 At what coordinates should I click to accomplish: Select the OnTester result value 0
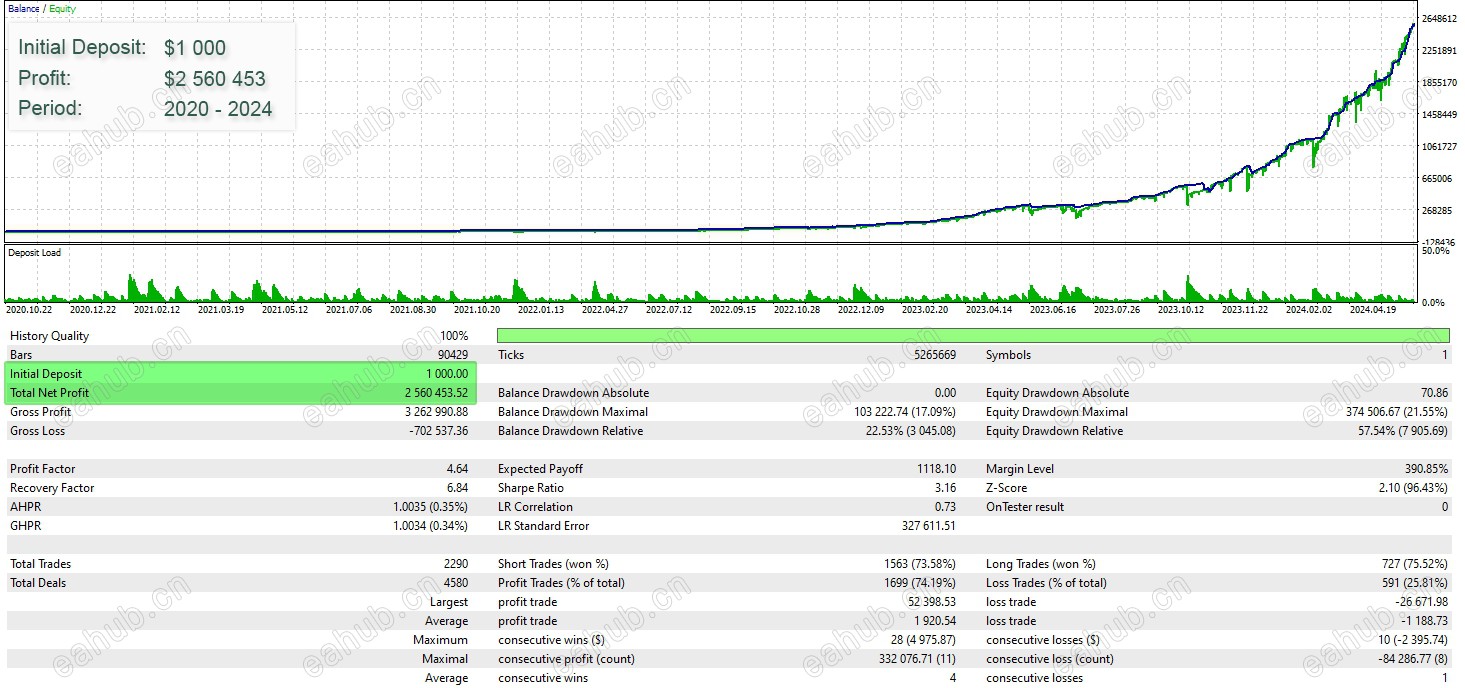point(1445,507)
